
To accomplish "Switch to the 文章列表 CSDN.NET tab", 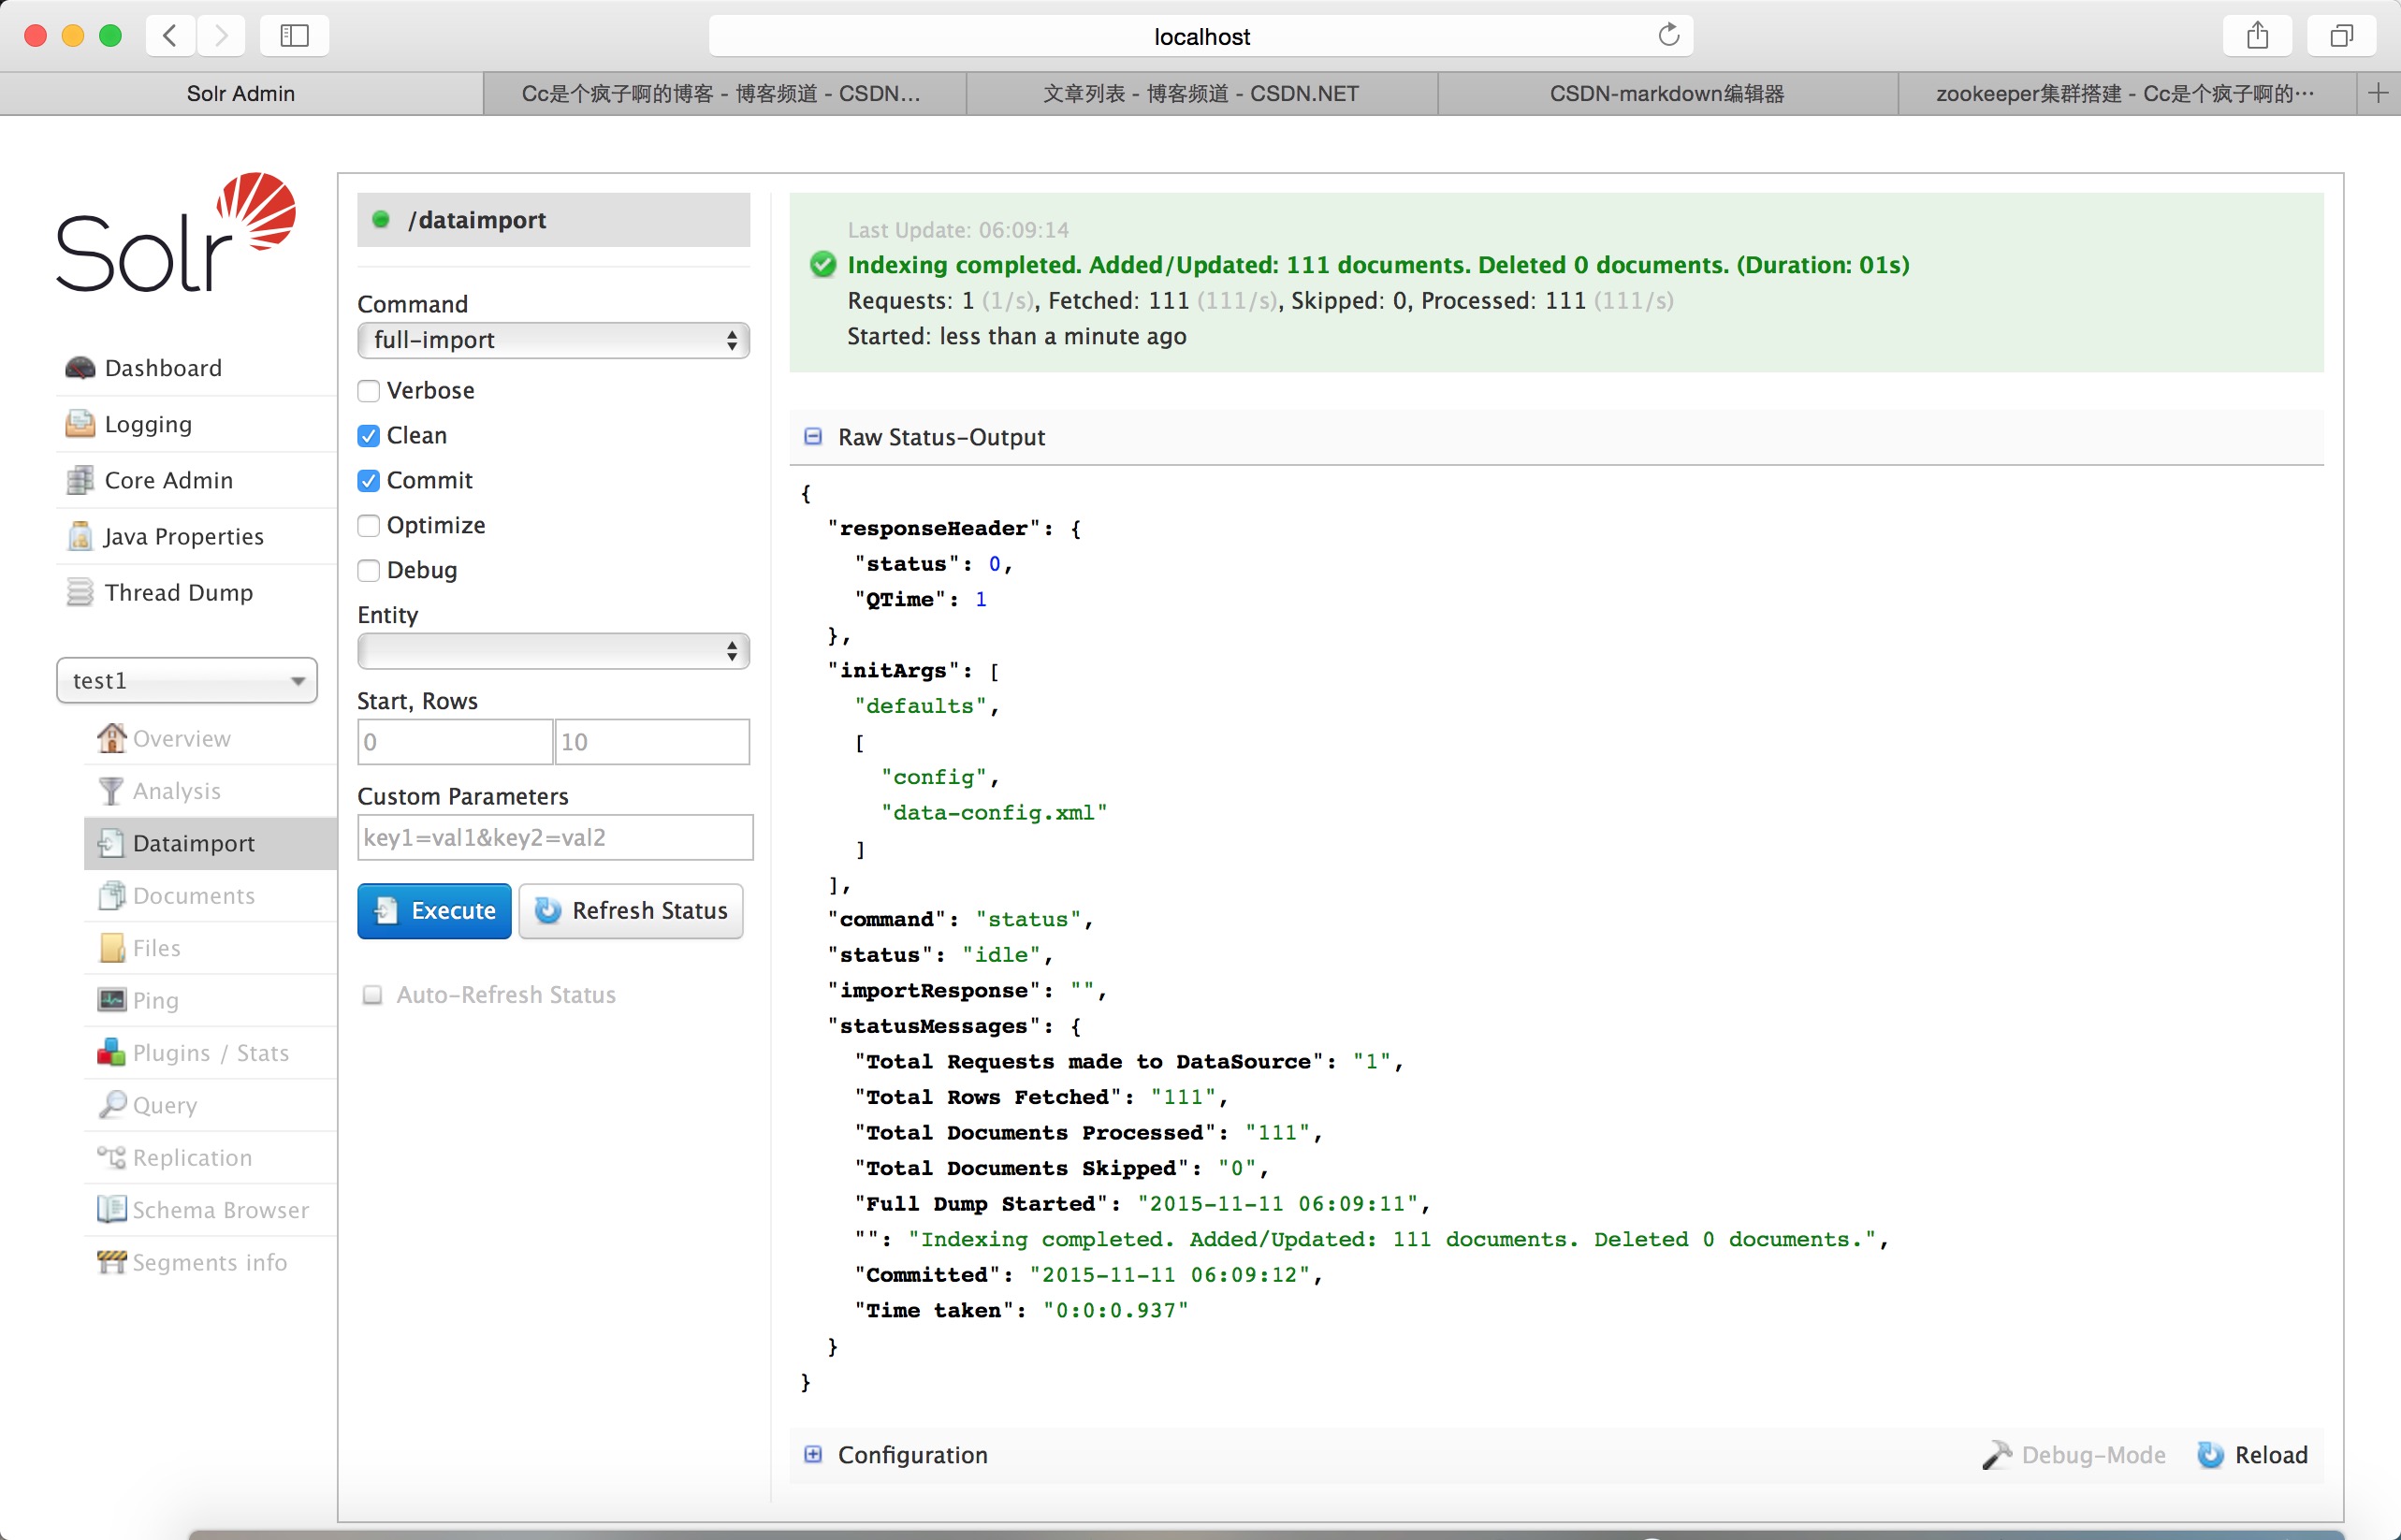I will pos(1201,93).
